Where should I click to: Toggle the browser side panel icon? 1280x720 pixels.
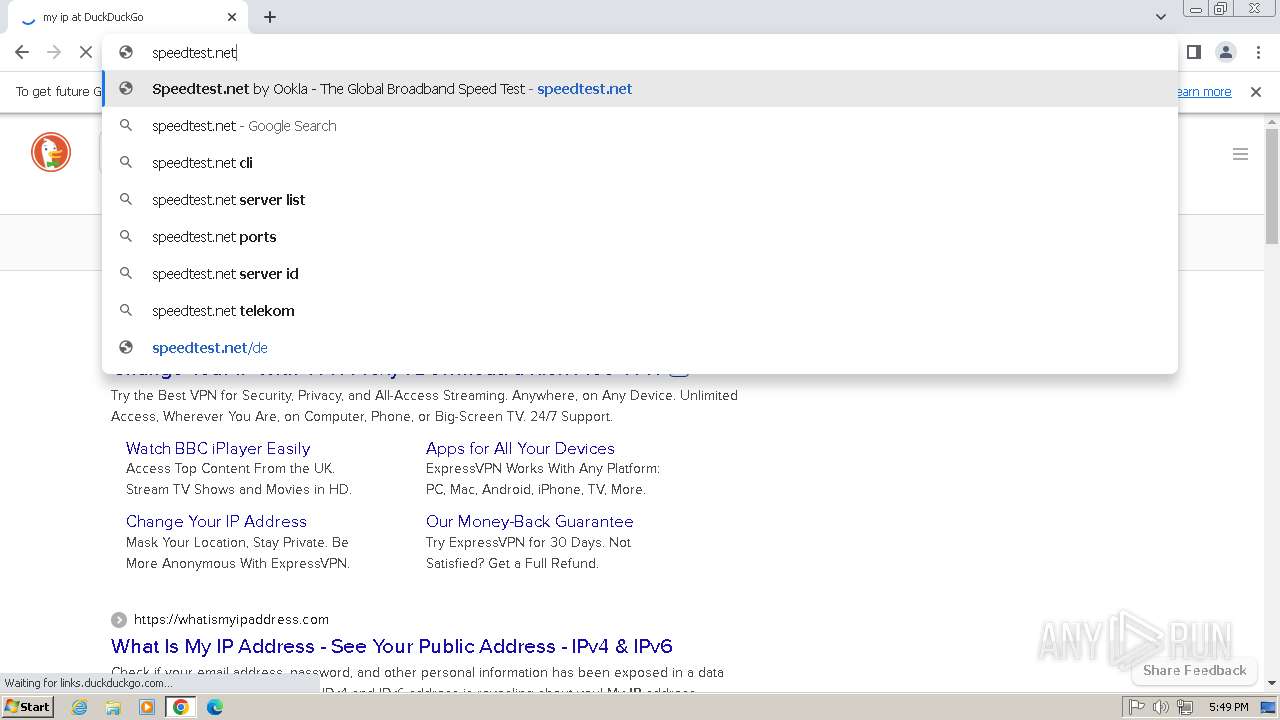click(x=1193, y=52)
